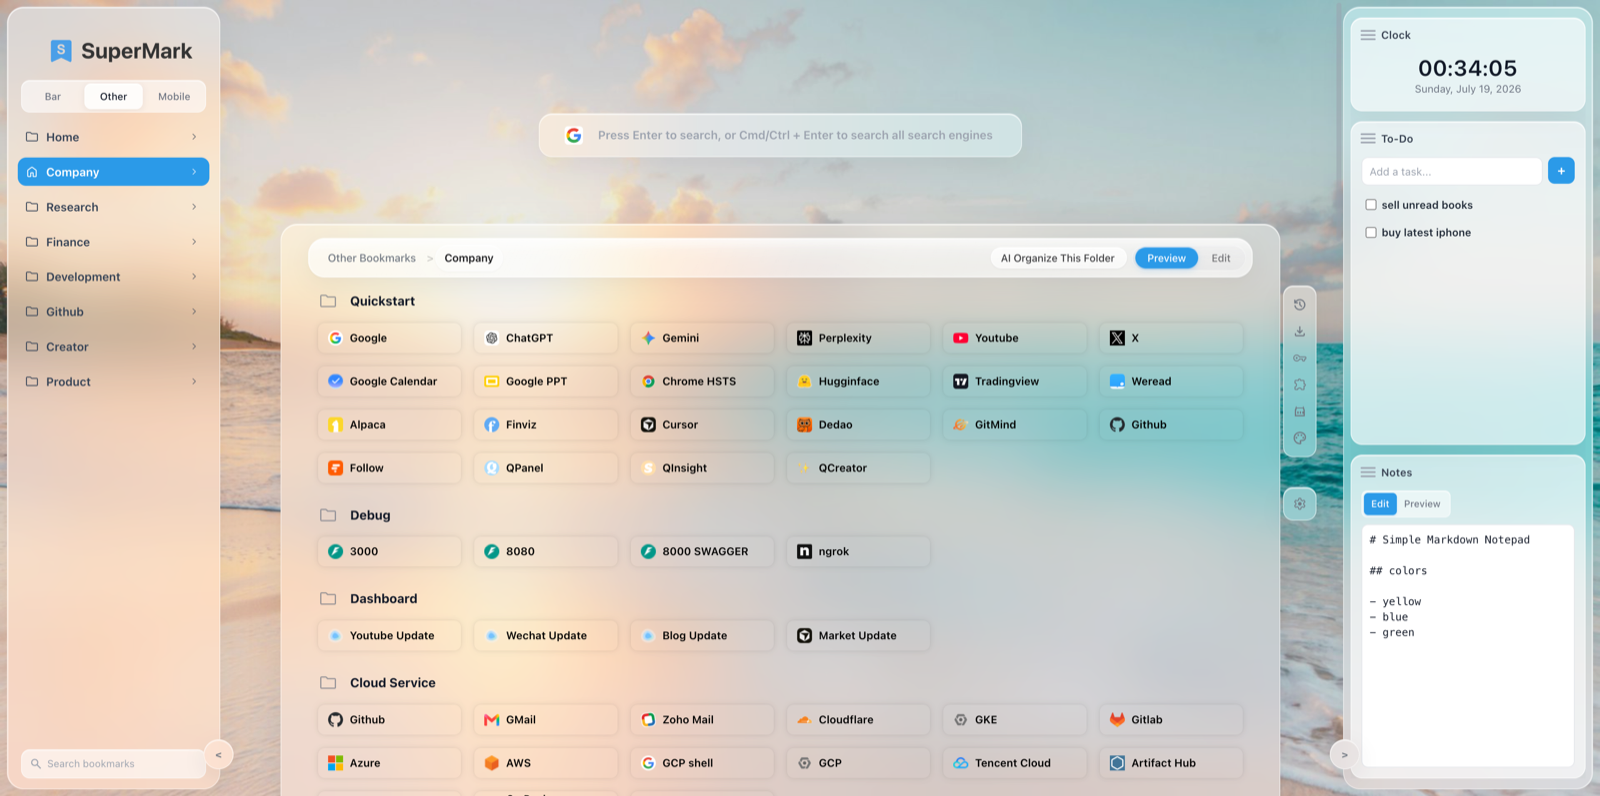Expand the Github sidebar folder chevron
The width and height of the screenshot is (1600, 796).
[x=194, y=312]
